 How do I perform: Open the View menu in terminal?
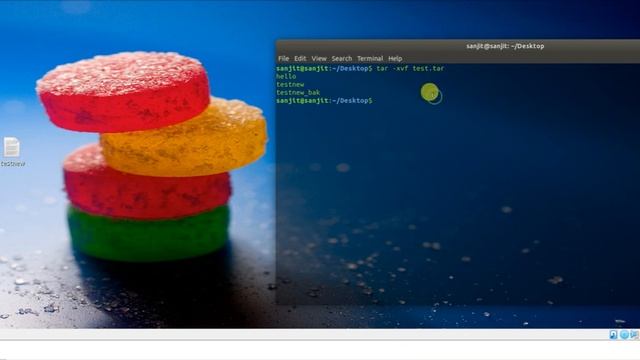click(x=319, y=58)
